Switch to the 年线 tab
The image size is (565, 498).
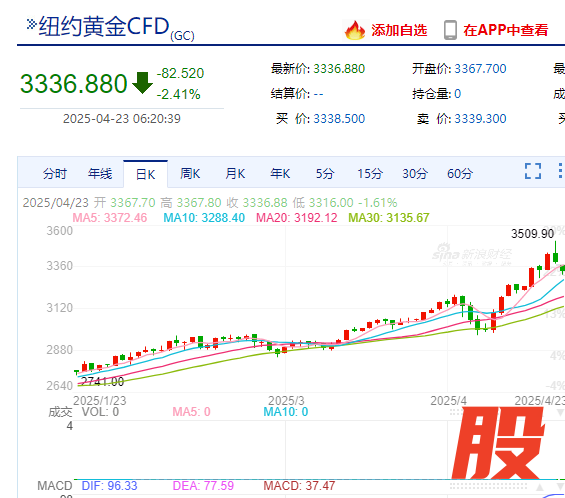[x=100, y=174]
